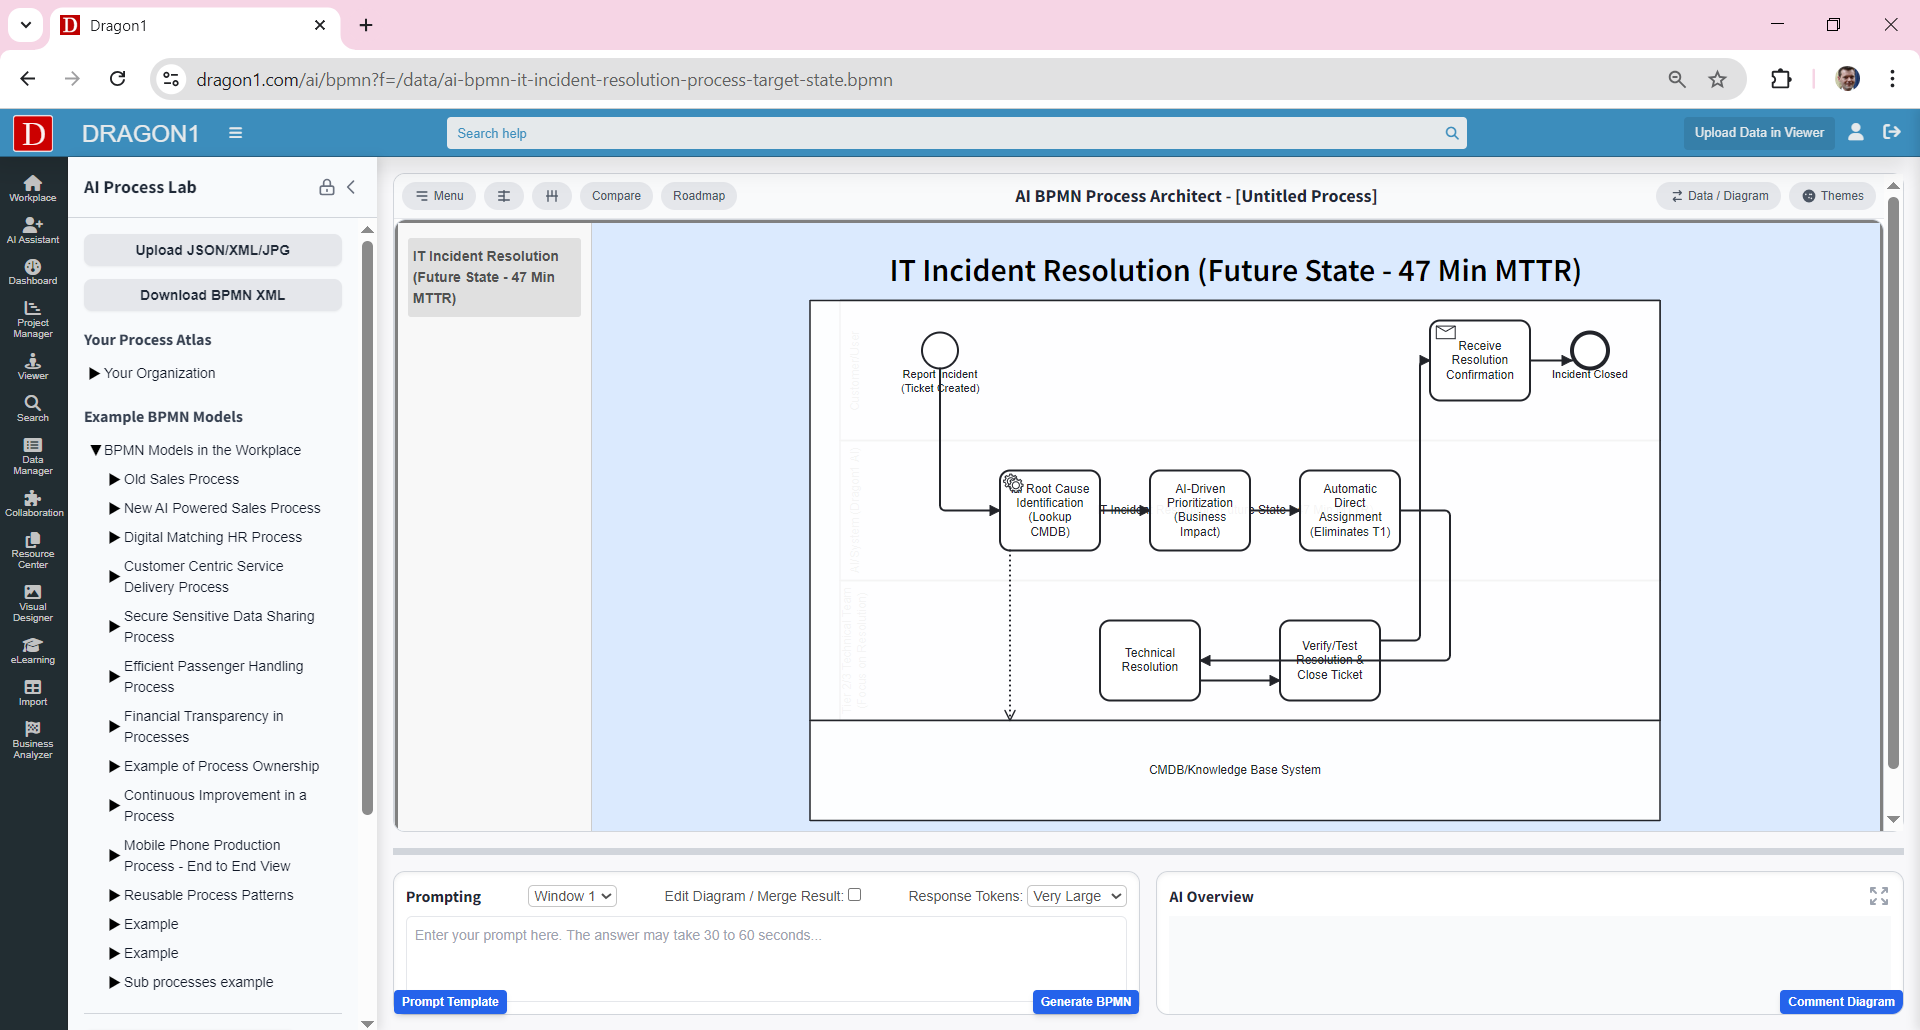The image size is (1920, 1030).
Task: Open the Menu in the process toolbar
Action: 438,195
